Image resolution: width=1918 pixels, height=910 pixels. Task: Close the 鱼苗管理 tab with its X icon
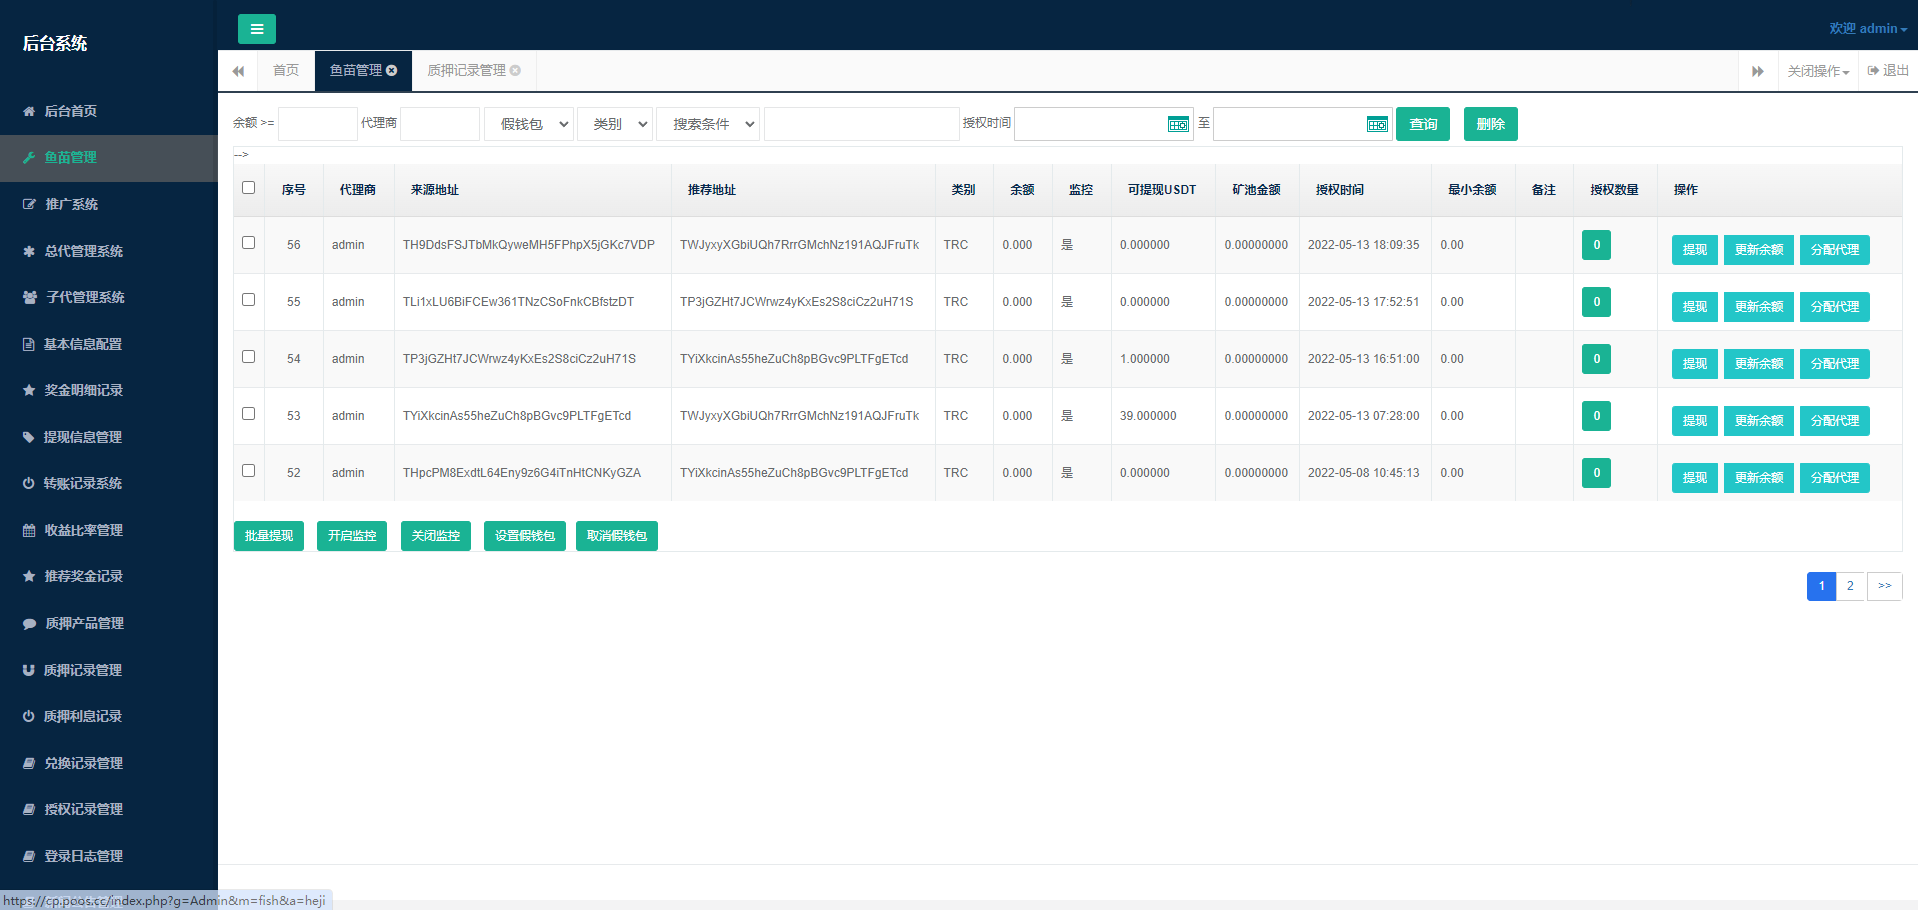392,70
